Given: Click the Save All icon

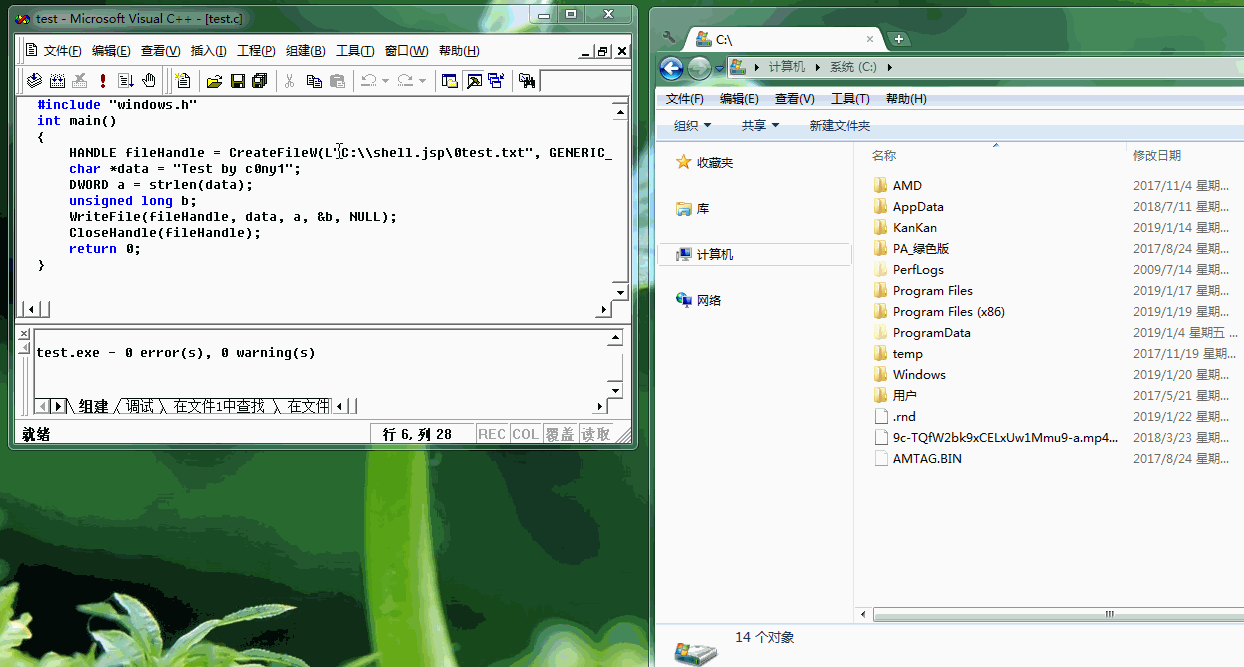Looking at the screenshot, I should pyautogui.click(x=260, y=81).
